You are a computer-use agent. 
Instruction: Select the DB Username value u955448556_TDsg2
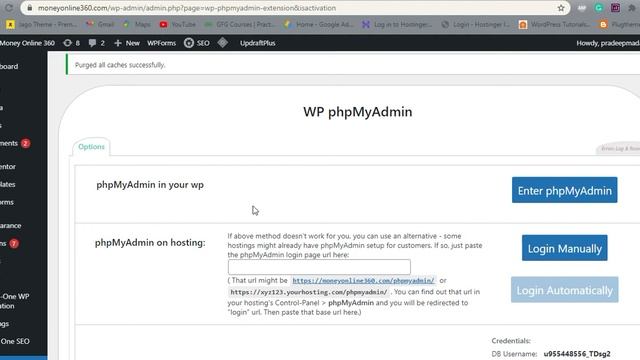(x=577, y=354)
